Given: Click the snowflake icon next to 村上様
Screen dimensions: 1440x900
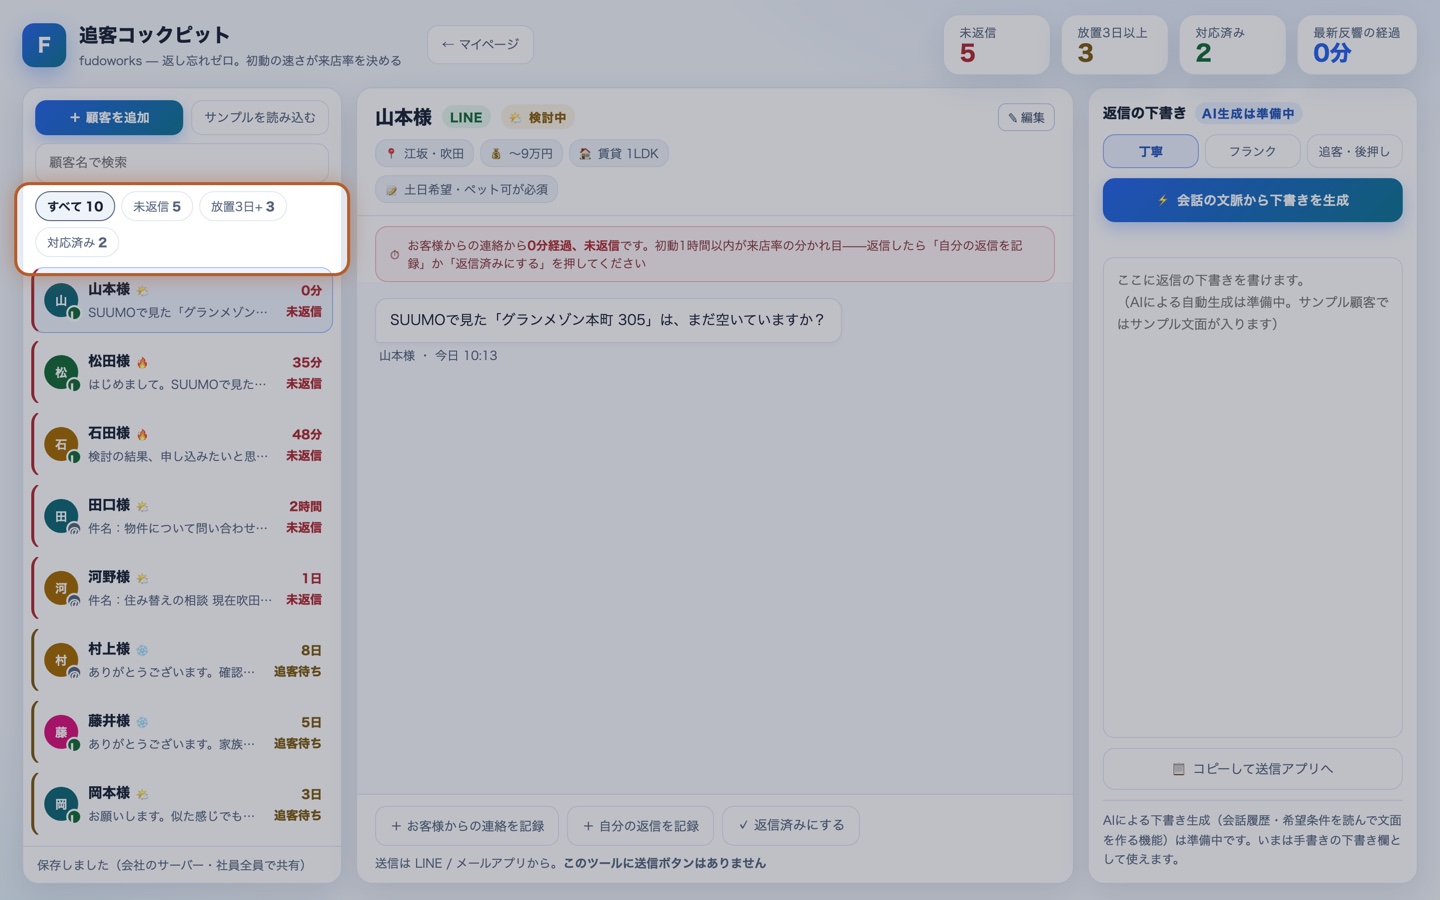Looking at the screenshot, I should tap(142, 650).
